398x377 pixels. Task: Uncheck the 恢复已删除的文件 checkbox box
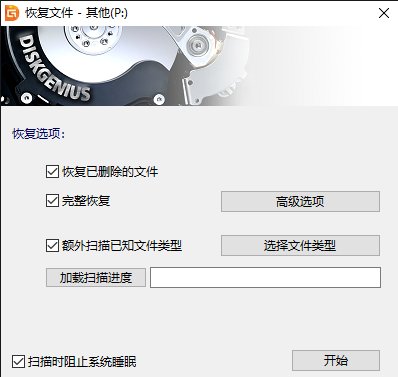[x=52, y=172]
